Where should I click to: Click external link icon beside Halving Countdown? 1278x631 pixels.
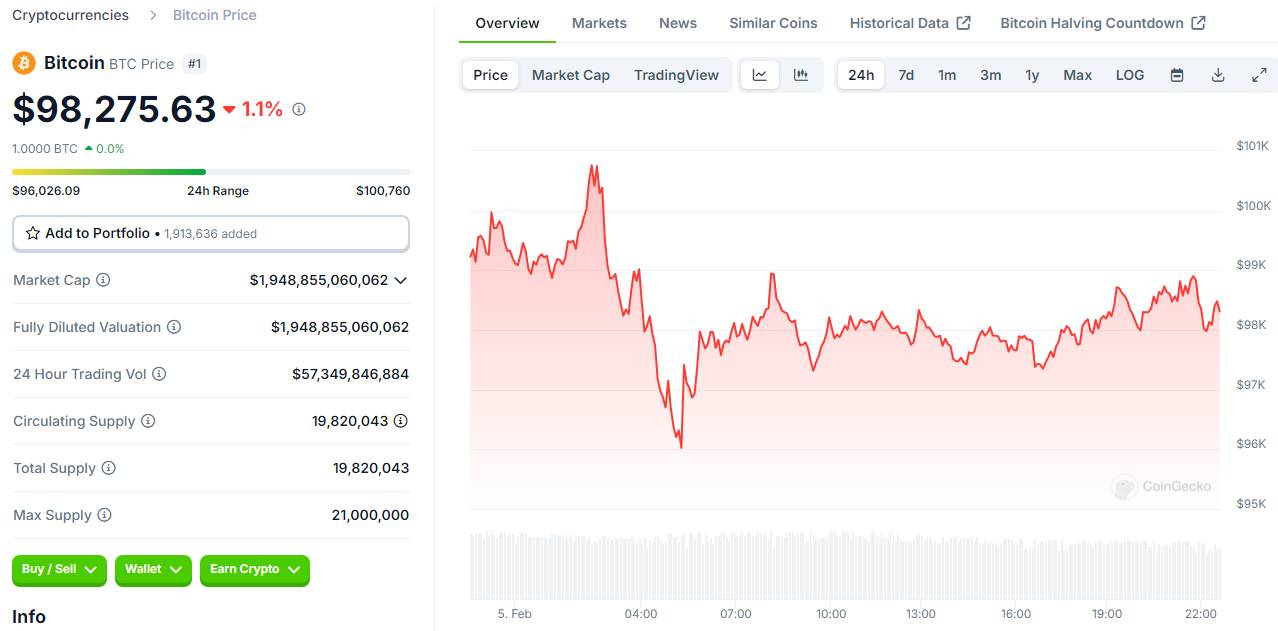(x=1199, y=23)
